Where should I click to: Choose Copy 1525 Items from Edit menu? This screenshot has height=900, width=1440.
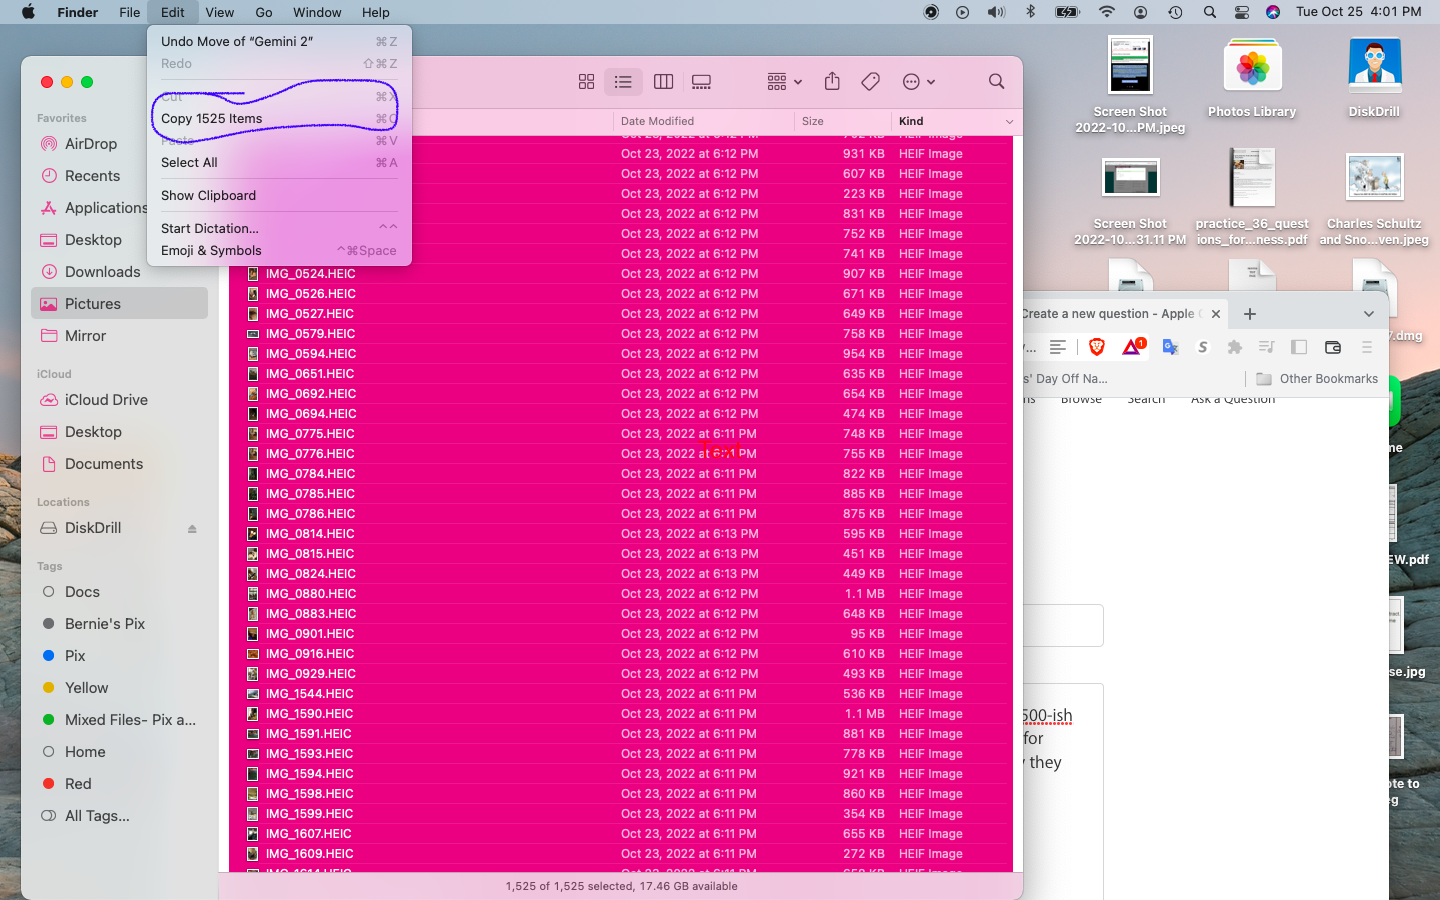click(279, 119)
